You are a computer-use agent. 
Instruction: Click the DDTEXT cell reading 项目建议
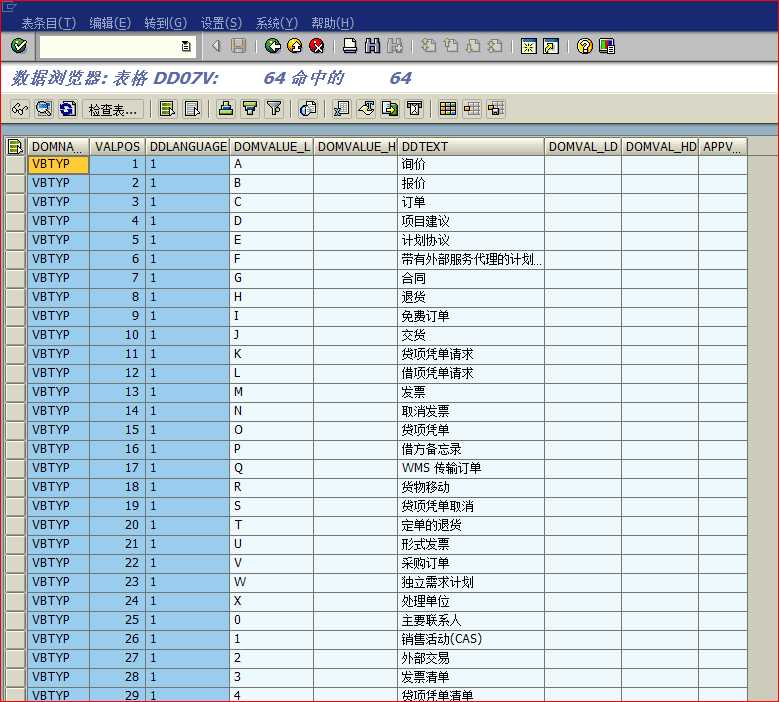coord(471,221)
